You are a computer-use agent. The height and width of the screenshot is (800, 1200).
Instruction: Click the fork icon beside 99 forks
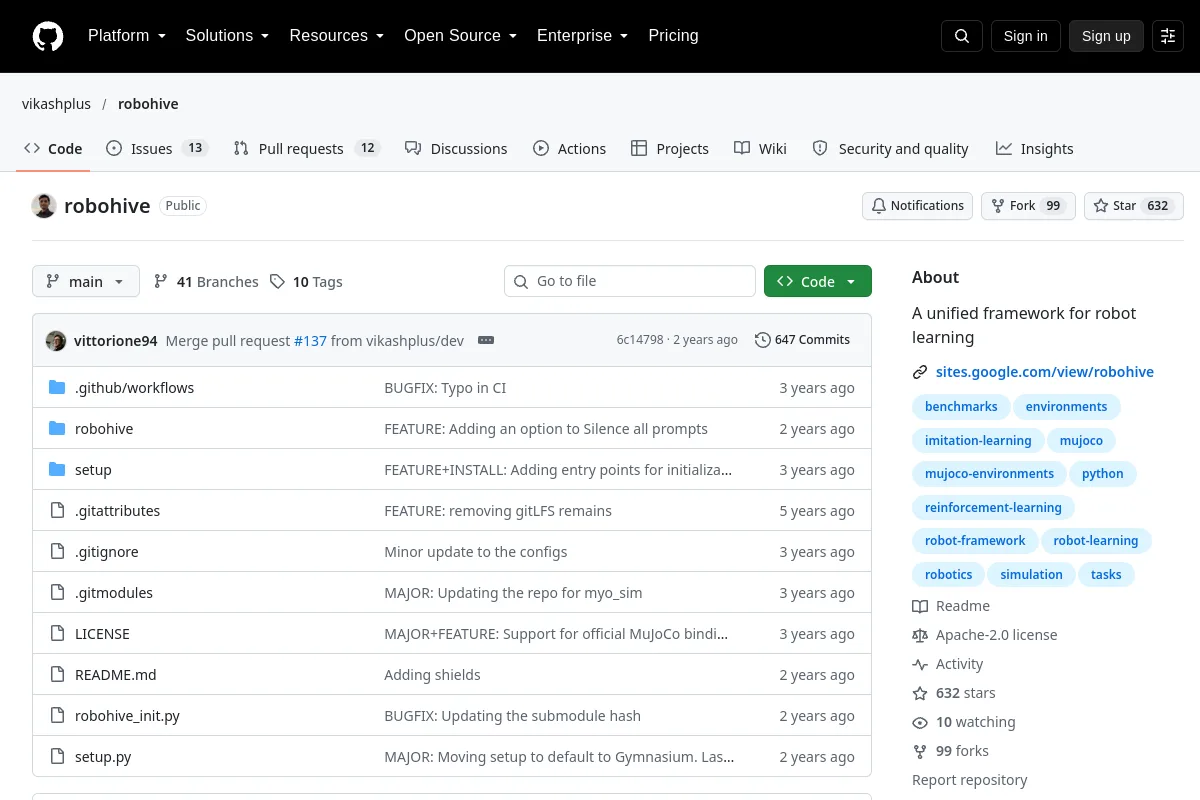coord(920,751)
